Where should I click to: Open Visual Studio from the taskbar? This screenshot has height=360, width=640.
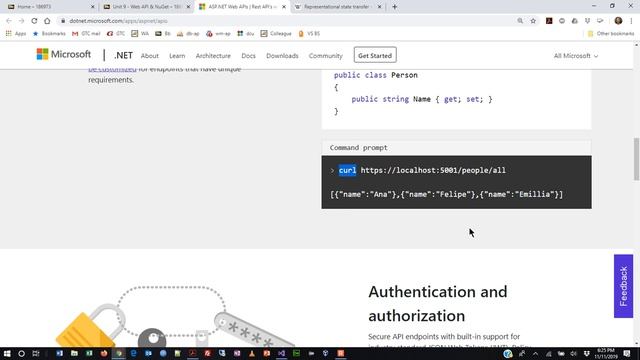pos(281,353)
